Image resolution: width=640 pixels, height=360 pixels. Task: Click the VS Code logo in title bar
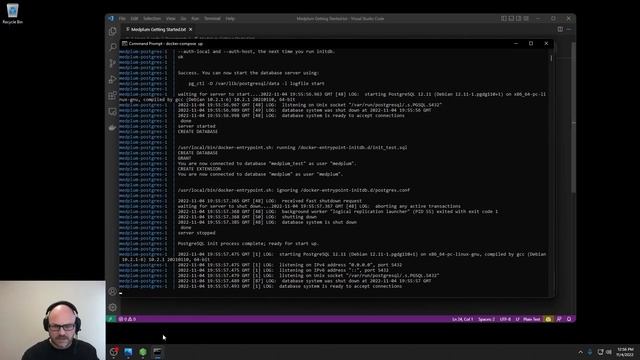pyautogui.click(x=111, y=18)
